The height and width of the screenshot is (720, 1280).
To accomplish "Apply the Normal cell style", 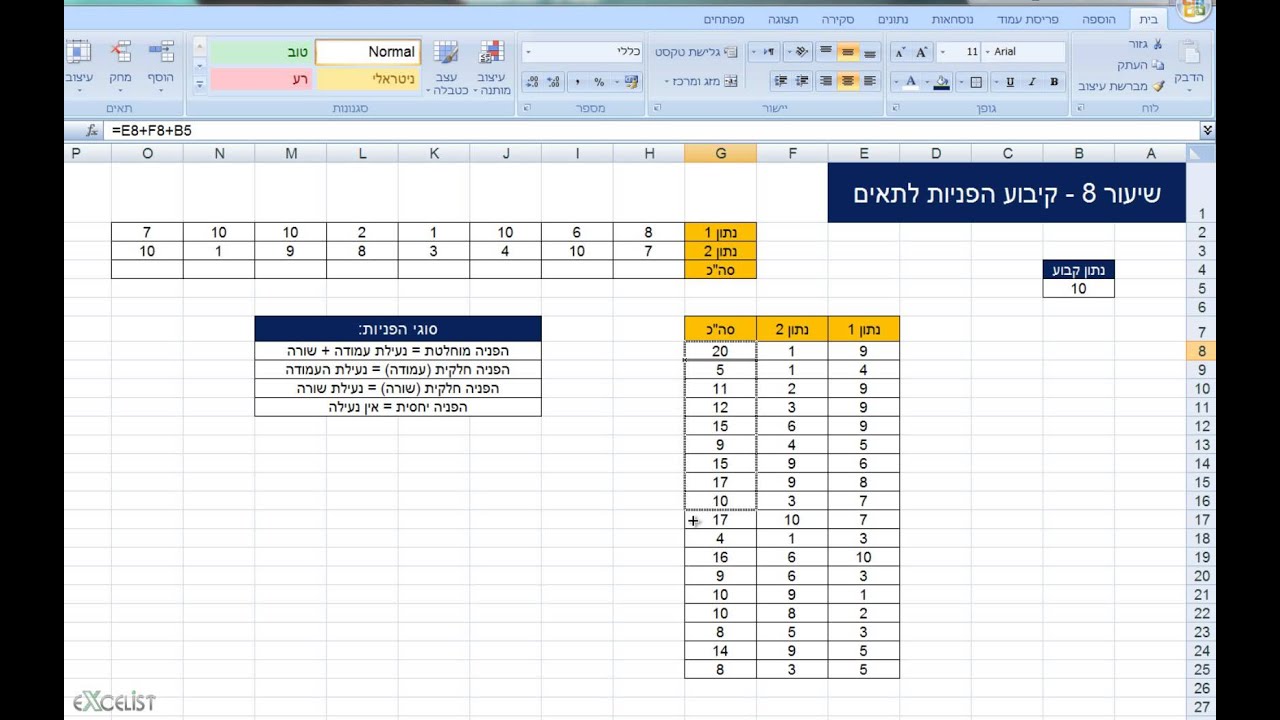I will (368, 51).
